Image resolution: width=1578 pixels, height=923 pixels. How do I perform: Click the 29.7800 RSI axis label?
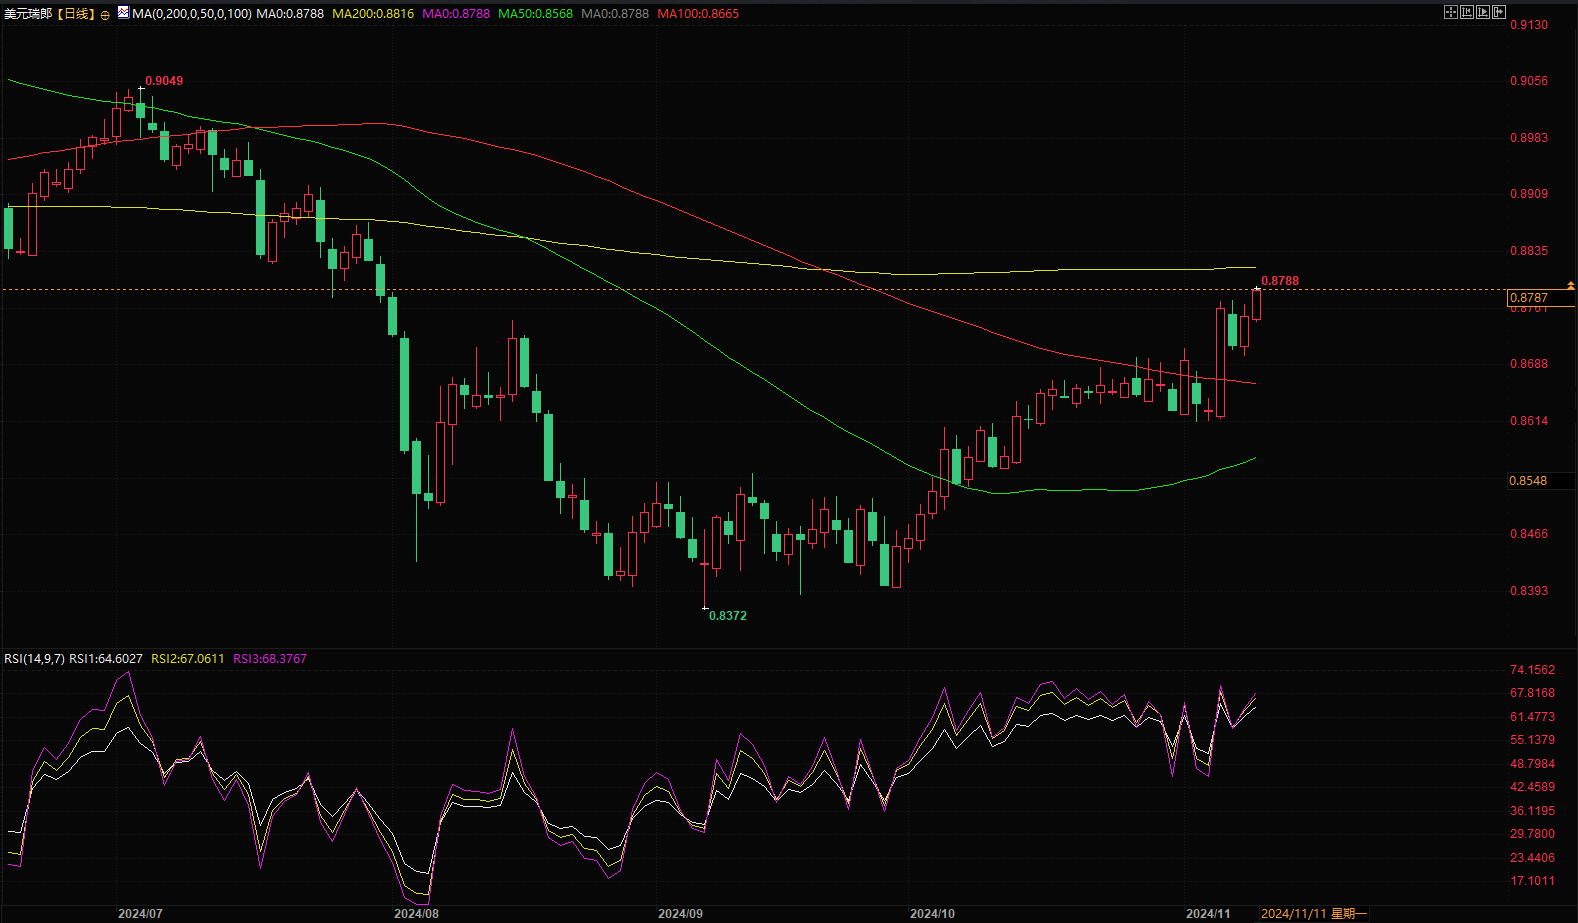coord(1532,834)
